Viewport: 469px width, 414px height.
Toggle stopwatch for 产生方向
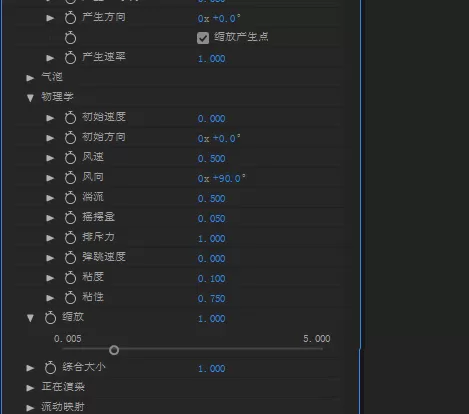tap(70, 18)
